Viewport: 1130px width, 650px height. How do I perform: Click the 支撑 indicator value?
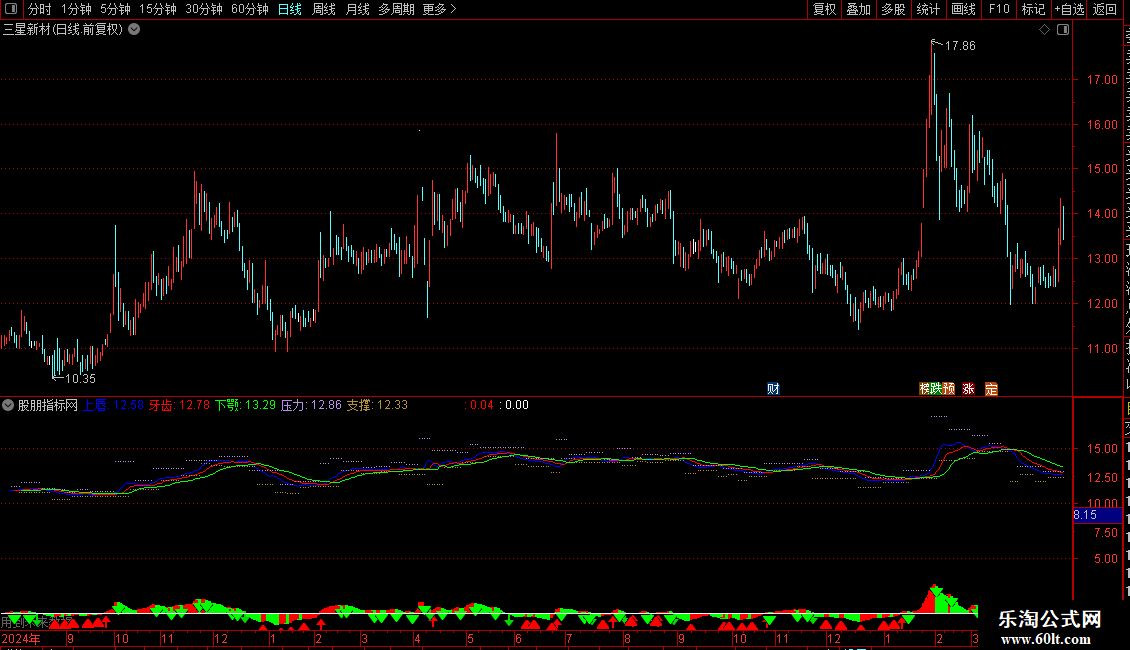(377, 406)
